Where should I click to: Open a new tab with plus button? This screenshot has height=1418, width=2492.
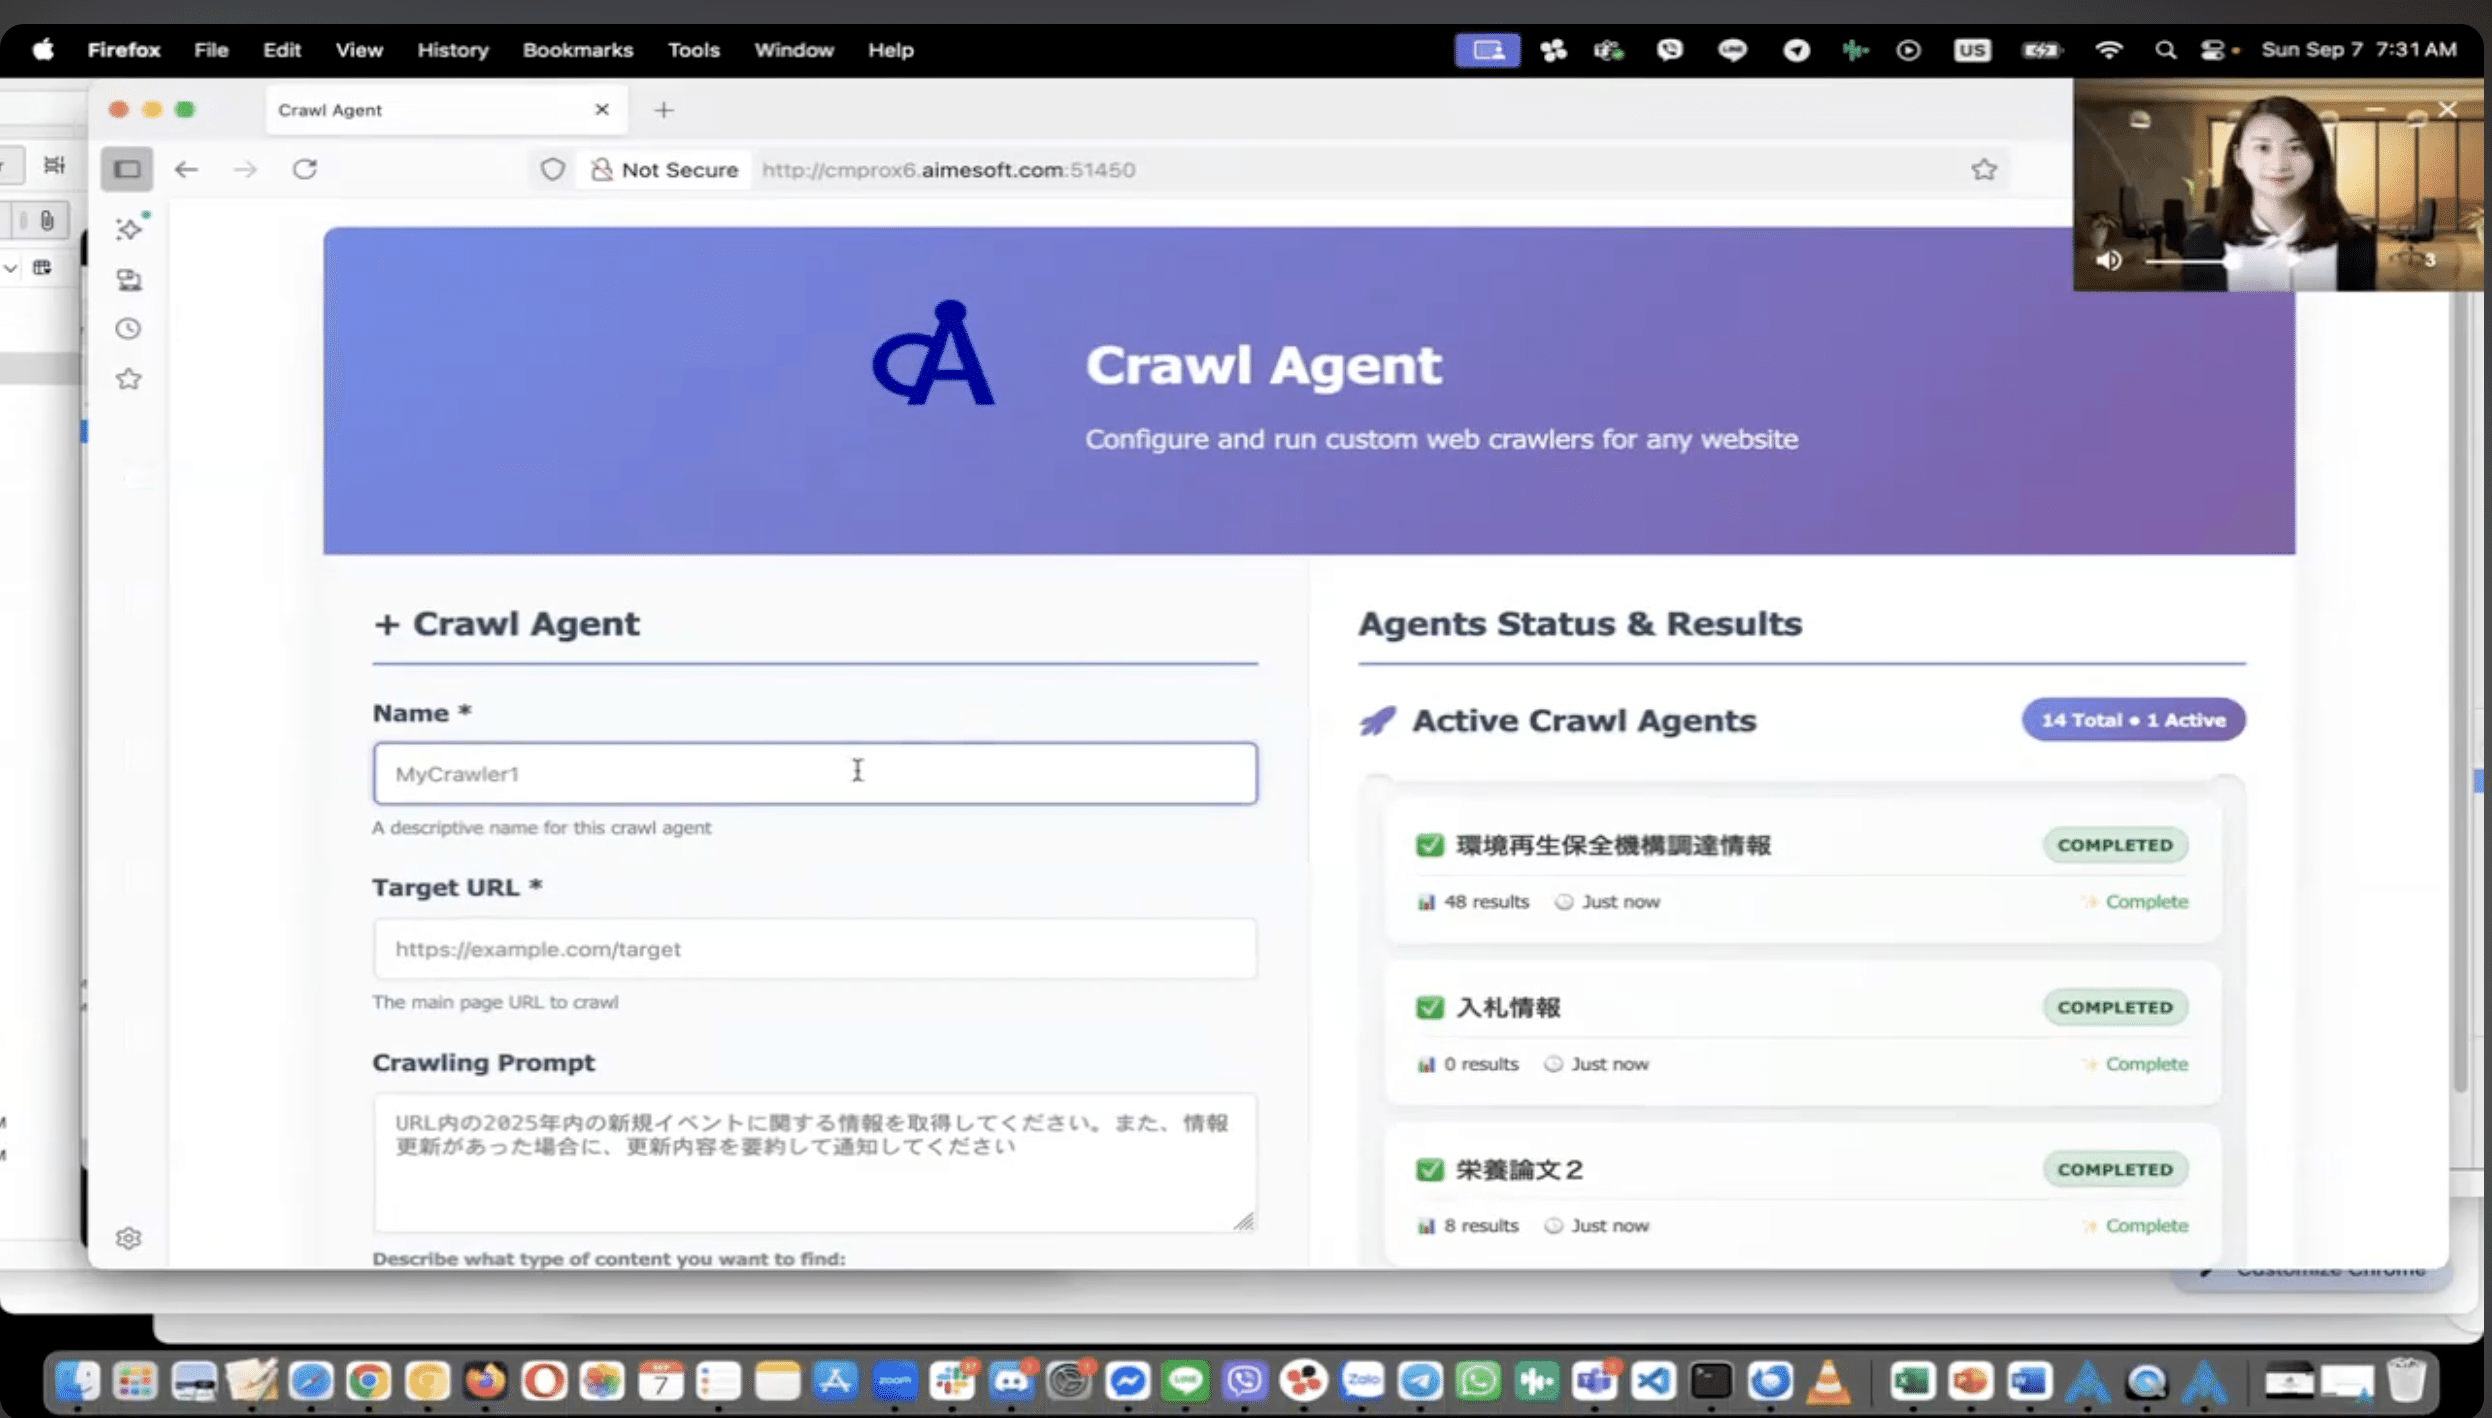(664, 110)
